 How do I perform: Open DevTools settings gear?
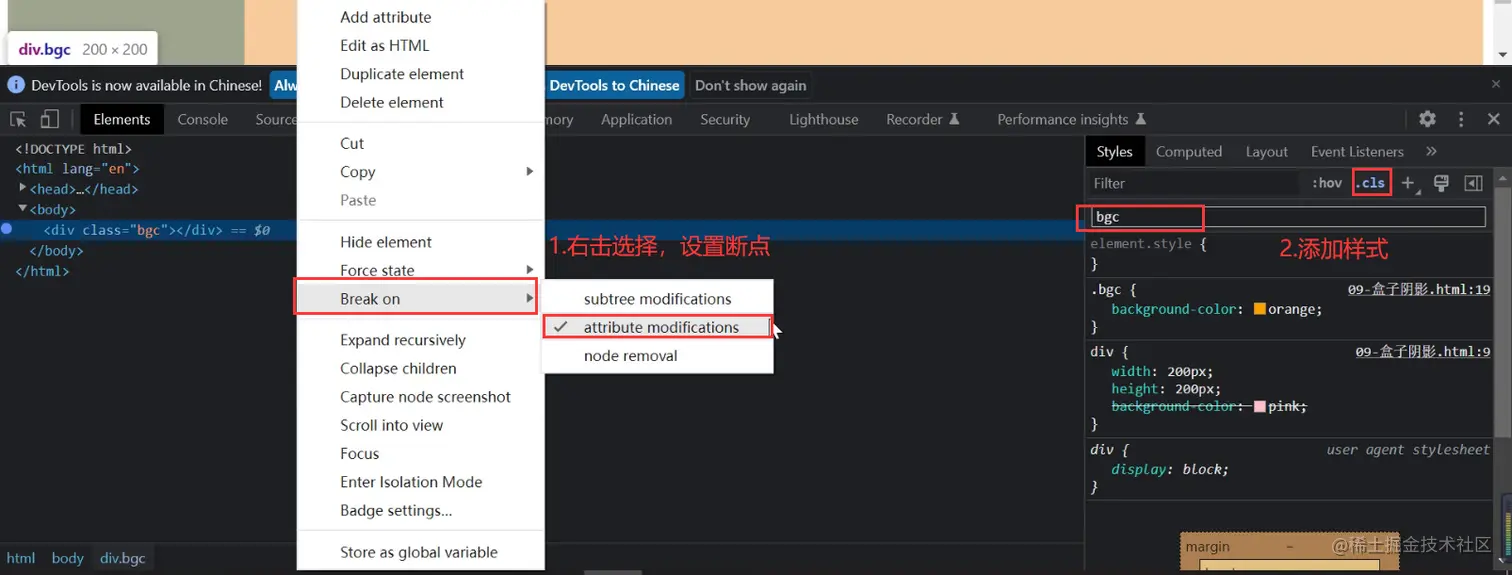tap(1427, 119)
